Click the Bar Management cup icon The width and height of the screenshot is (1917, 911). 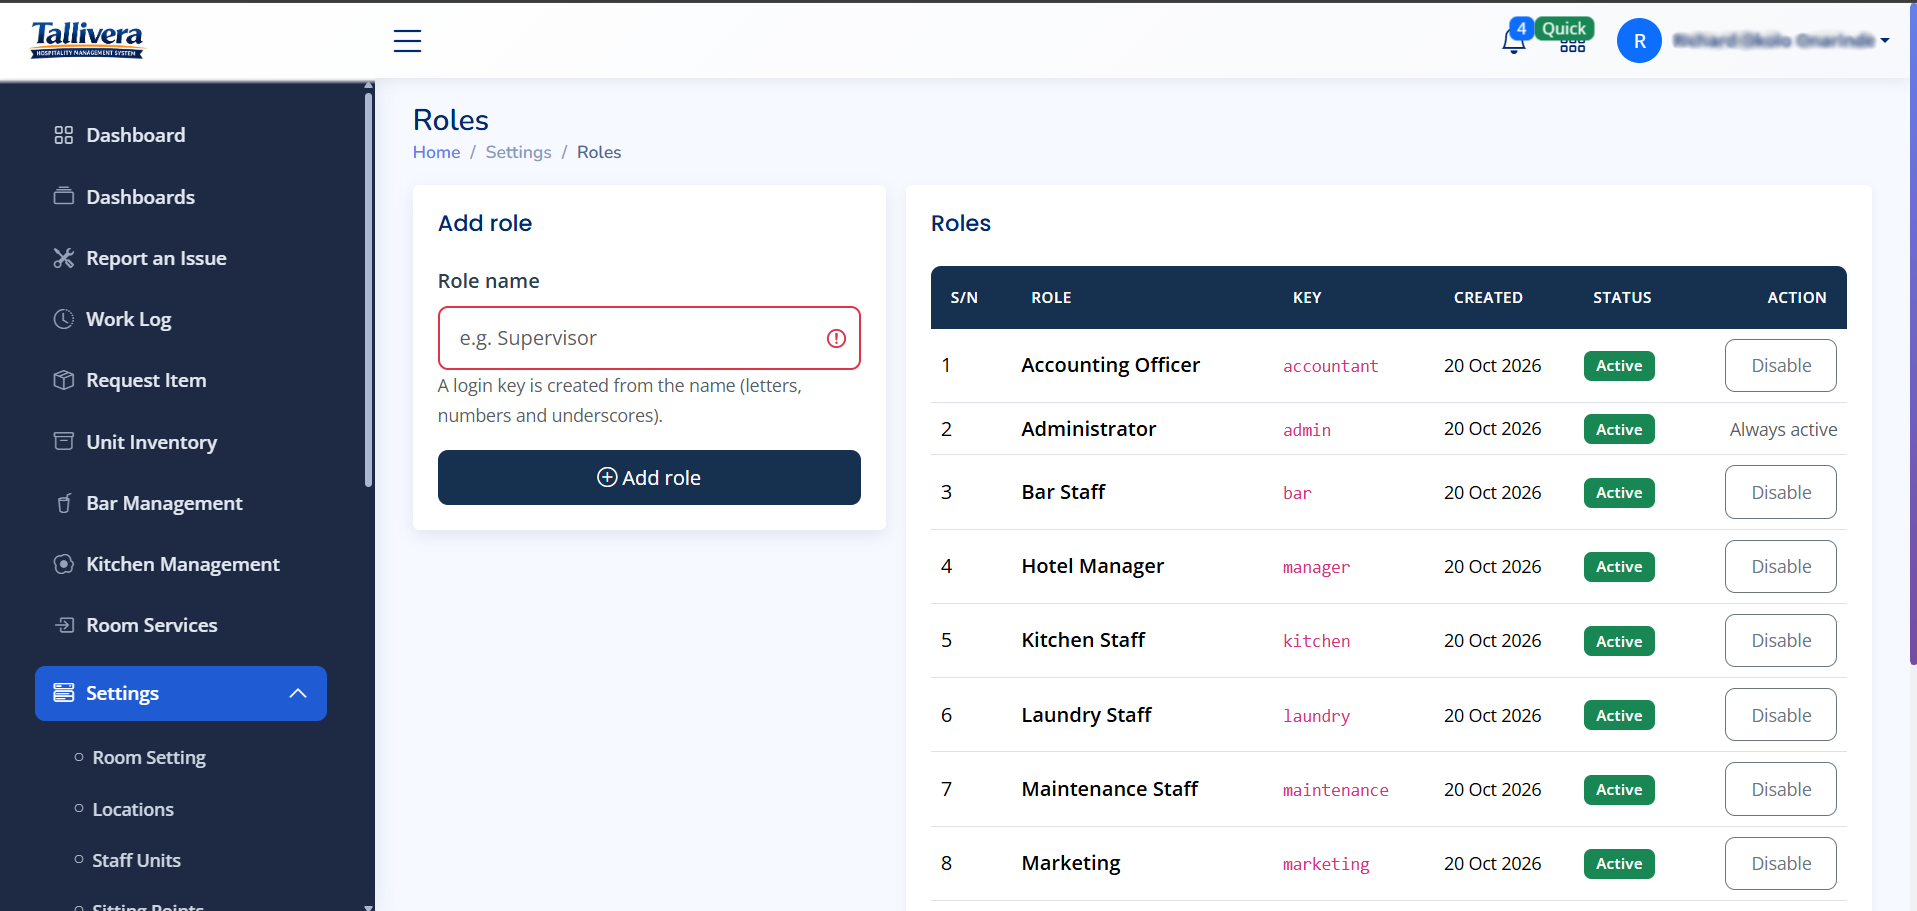coord(64,503)
